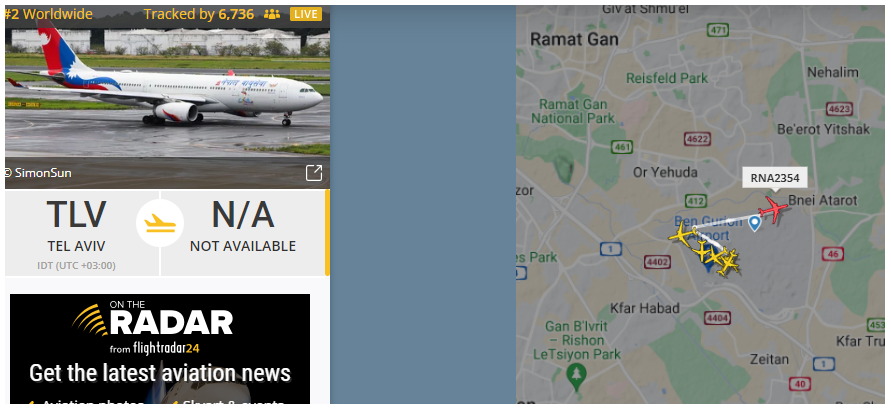Click the TLV Tel Aviv origin airport
The image size is (891, 409).
click(x=76, y=233)
